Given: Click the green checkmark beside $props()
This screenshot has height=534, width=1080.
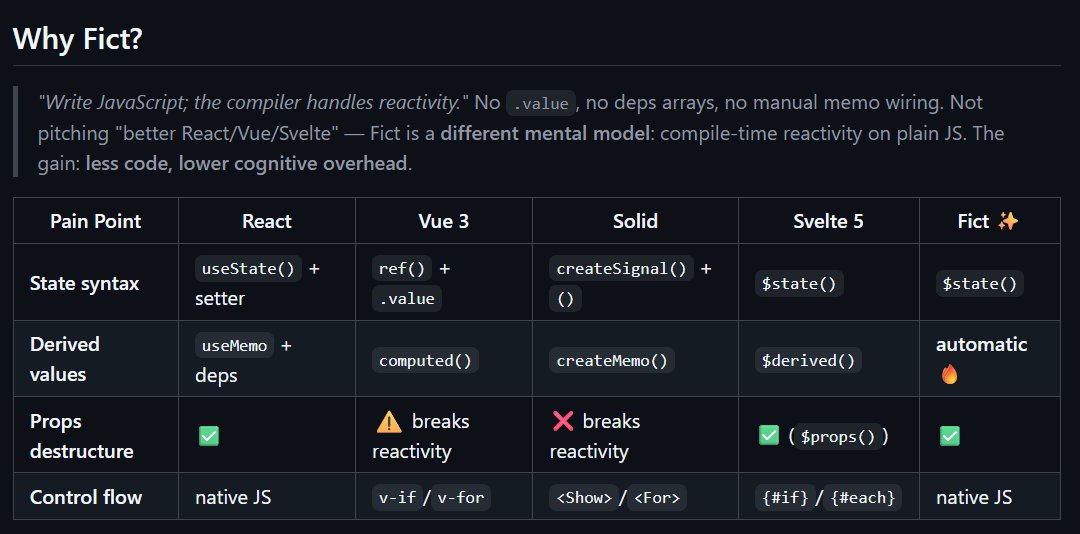Looking at the screenshot, I should pyautogui.click(x=768, y=435).
